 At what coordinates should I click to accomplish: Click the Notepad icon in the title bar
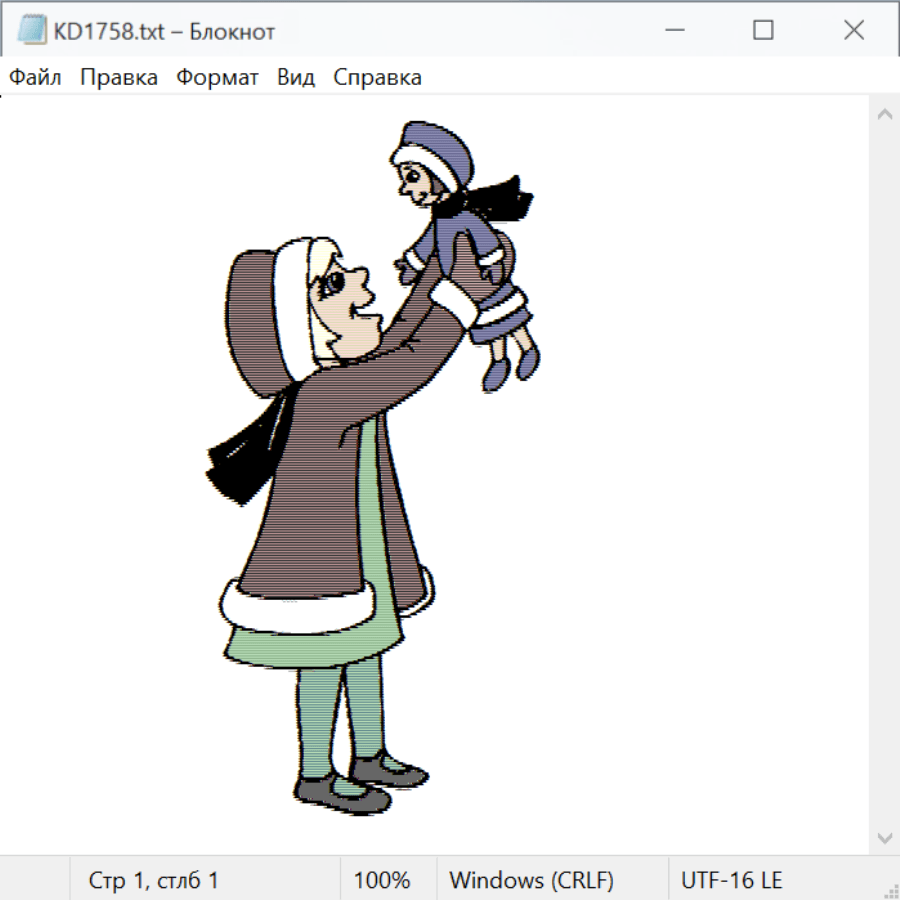point(32,31)
